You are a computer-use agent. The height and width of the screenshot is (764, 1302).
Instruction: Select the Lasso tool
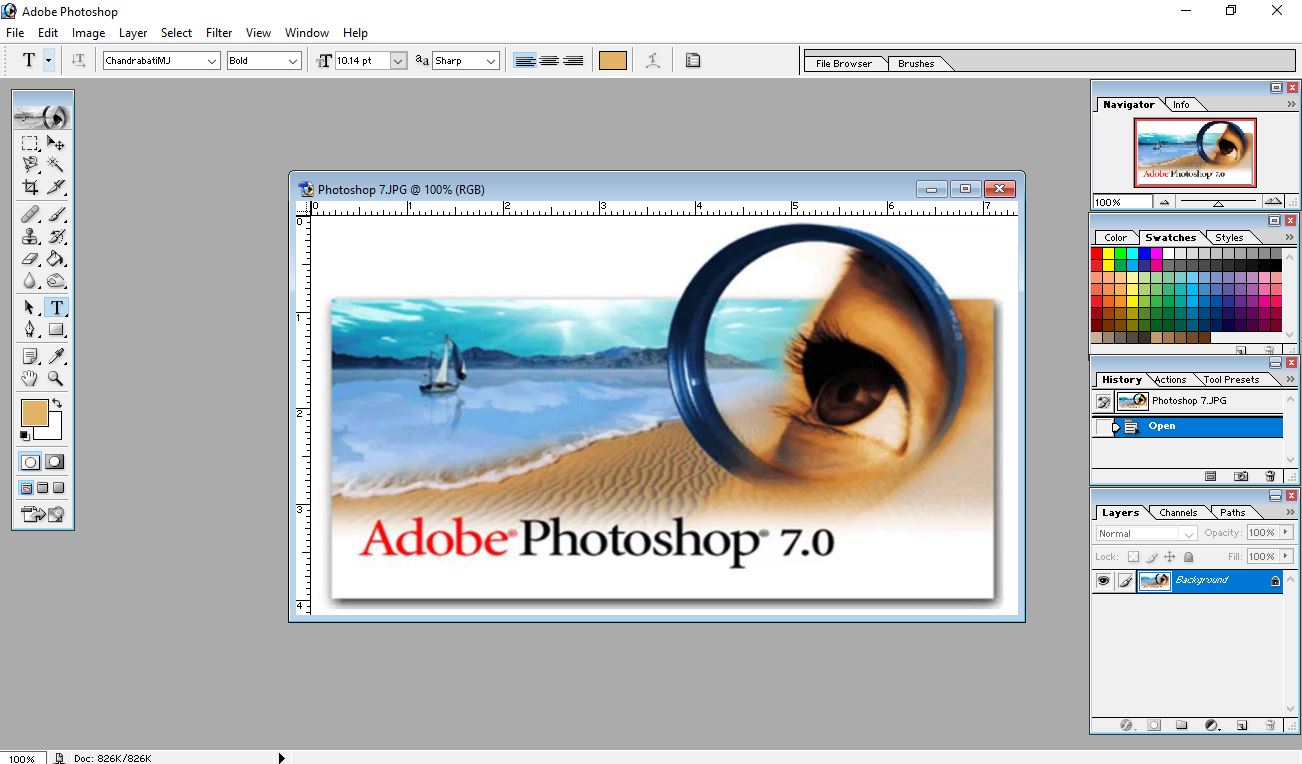coord(30,165)
